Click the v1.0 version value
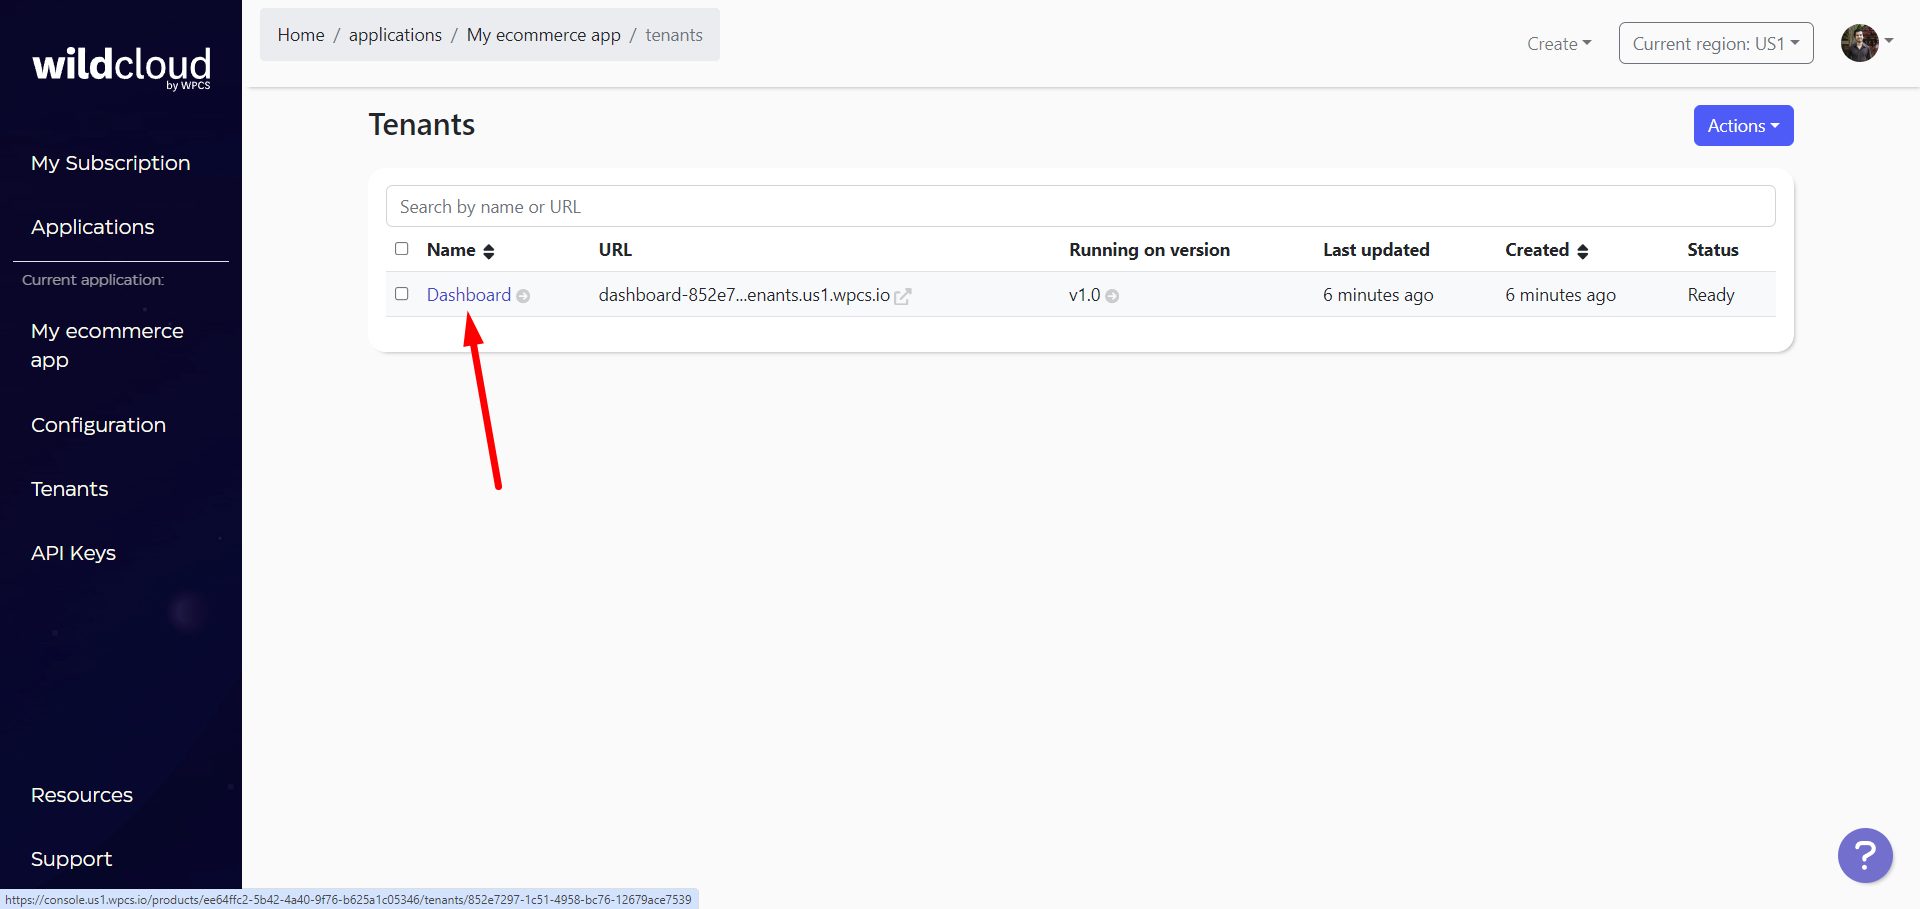This screenshot has width=1920, height=909. [x=1084, y=295]
